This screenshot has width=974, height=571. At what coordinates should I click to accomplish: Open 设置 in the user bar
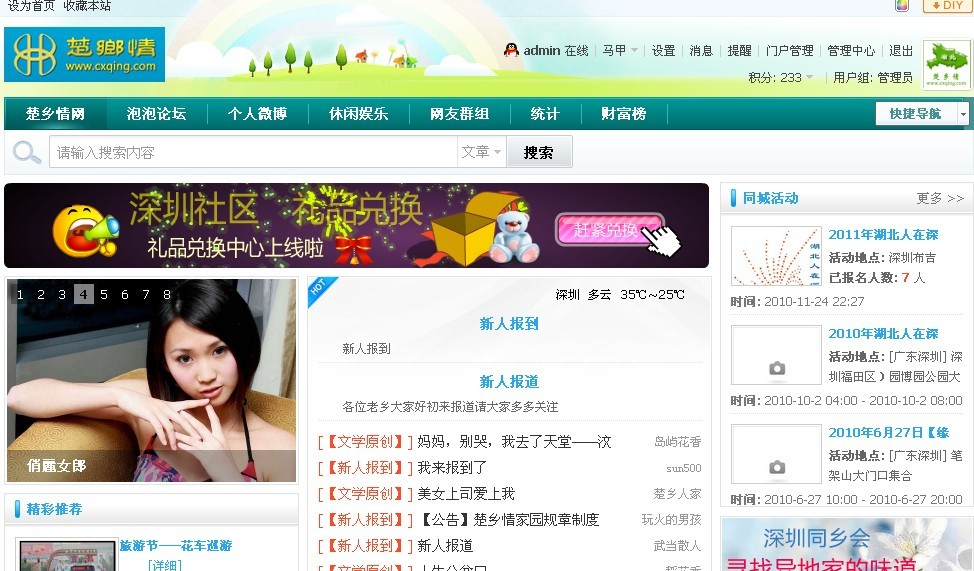click(663, 50)
